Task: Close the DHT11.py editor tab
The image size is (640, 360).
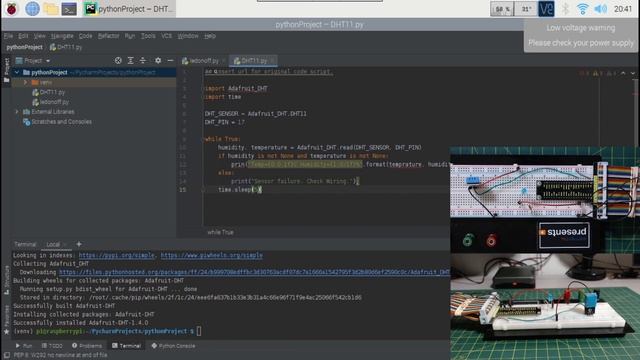Action: click(x=272, y=61)
